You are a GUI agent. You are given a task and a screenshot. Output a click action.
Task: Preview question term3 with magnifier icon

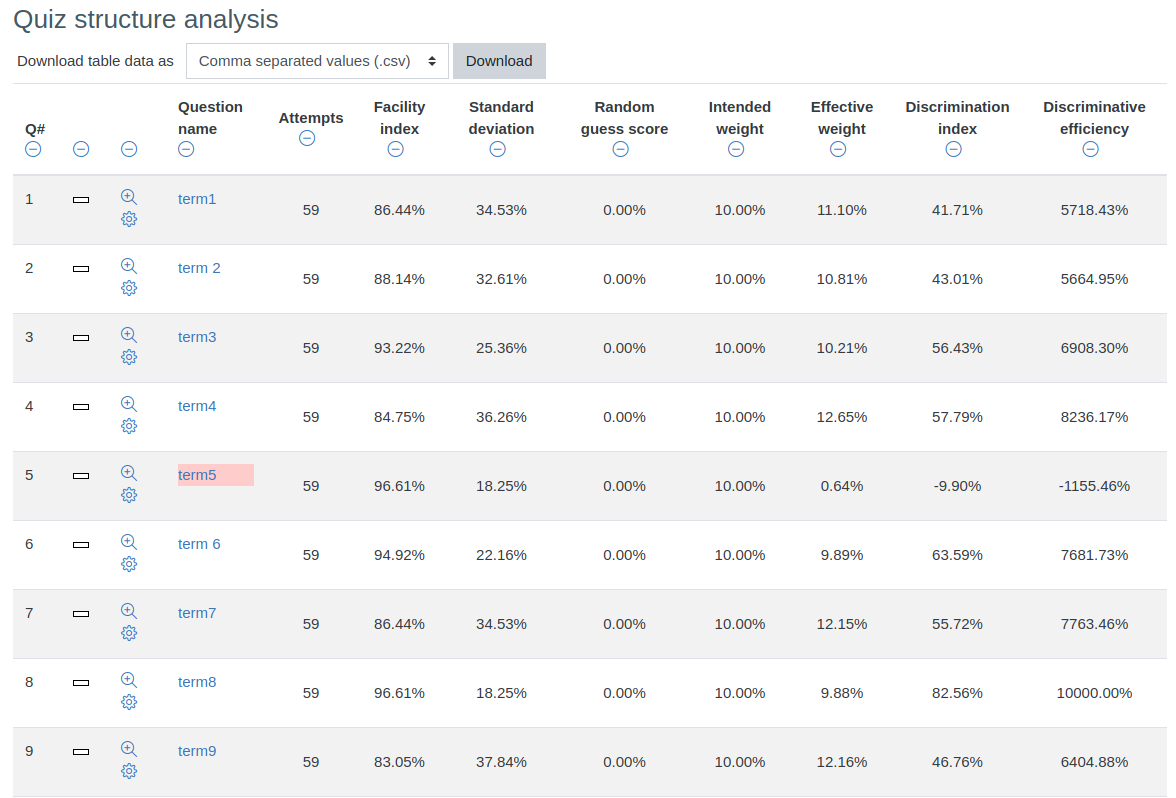tap(129, 335)
